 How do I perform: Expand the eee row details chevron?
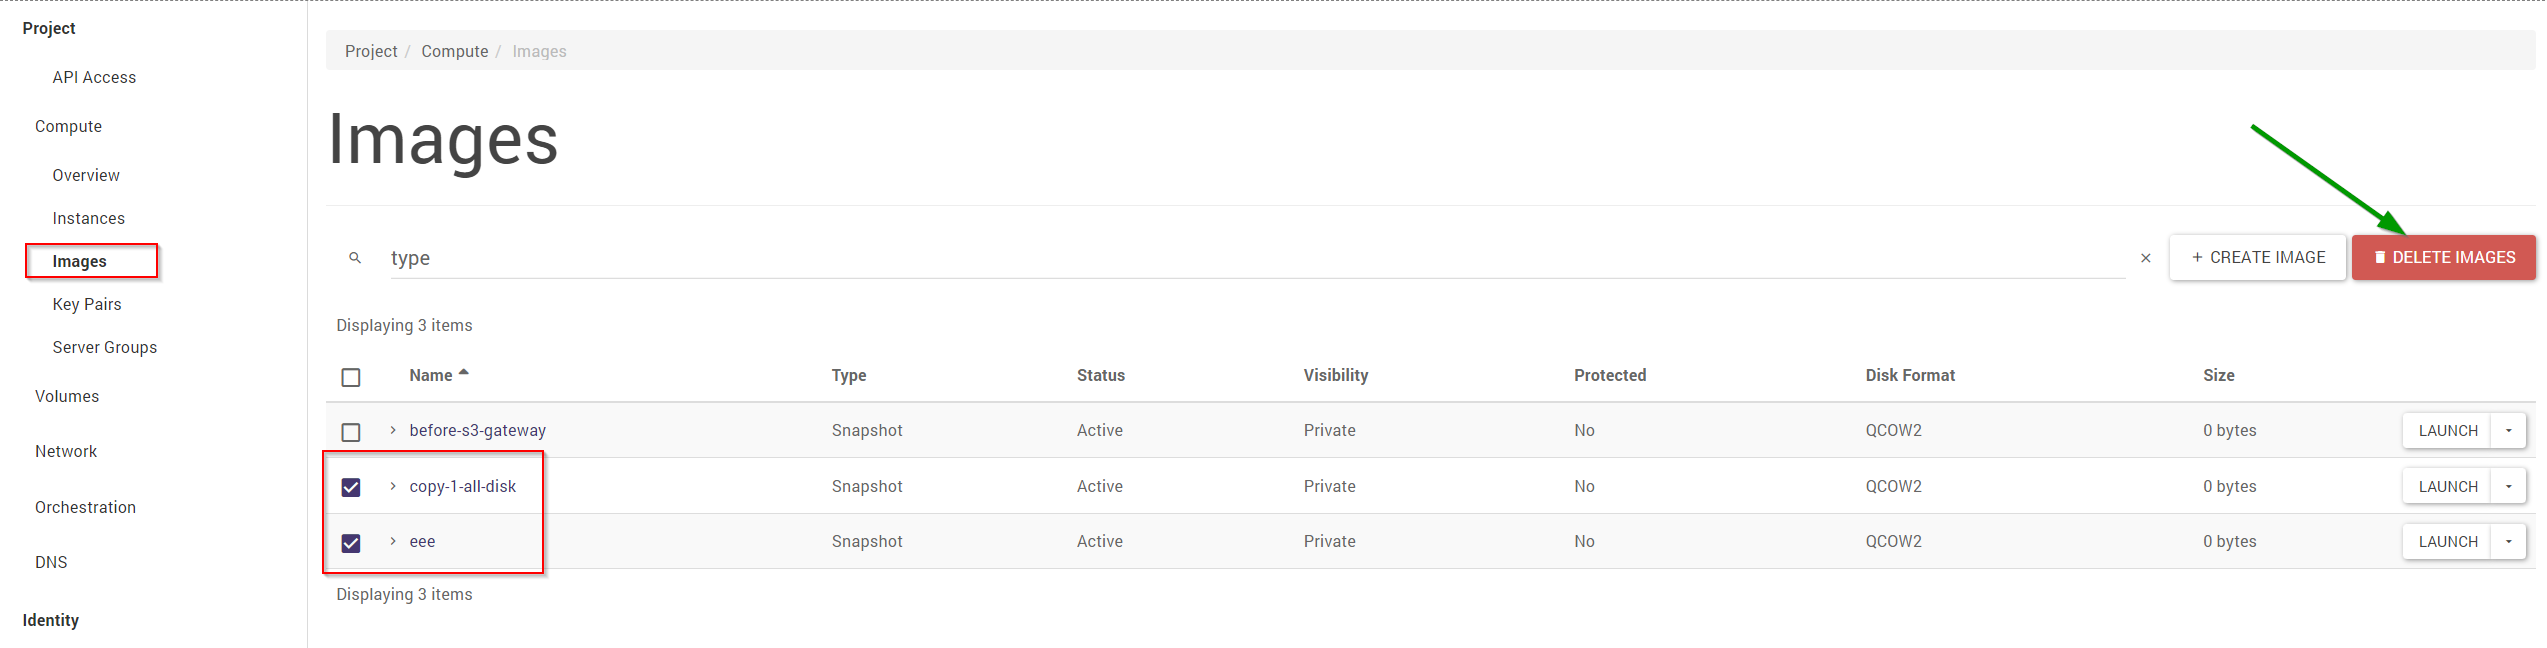[393, 541]
